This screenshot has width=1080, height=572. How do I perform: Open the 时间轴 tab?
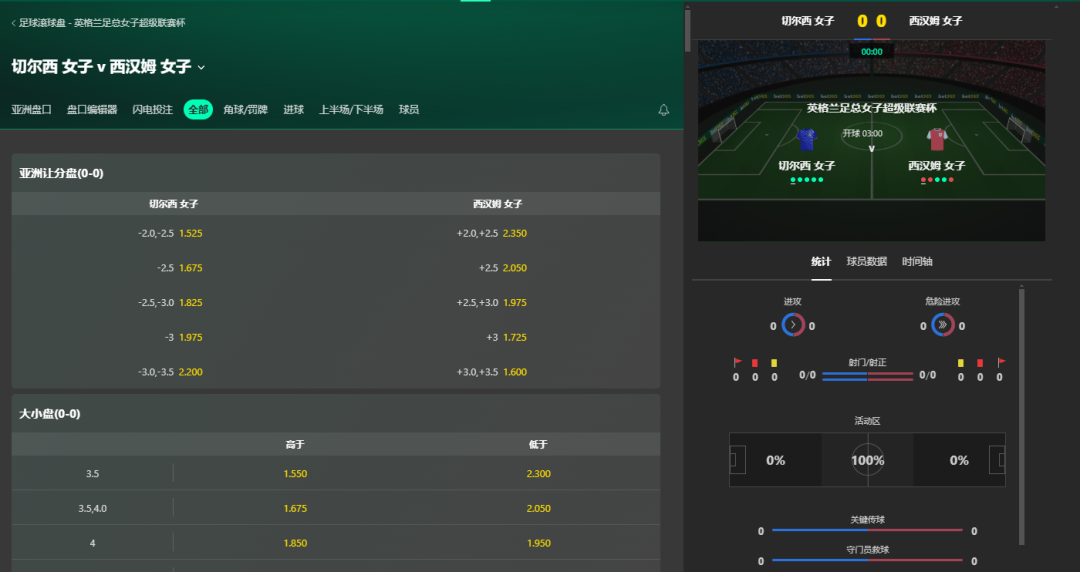tap(917, 262)
